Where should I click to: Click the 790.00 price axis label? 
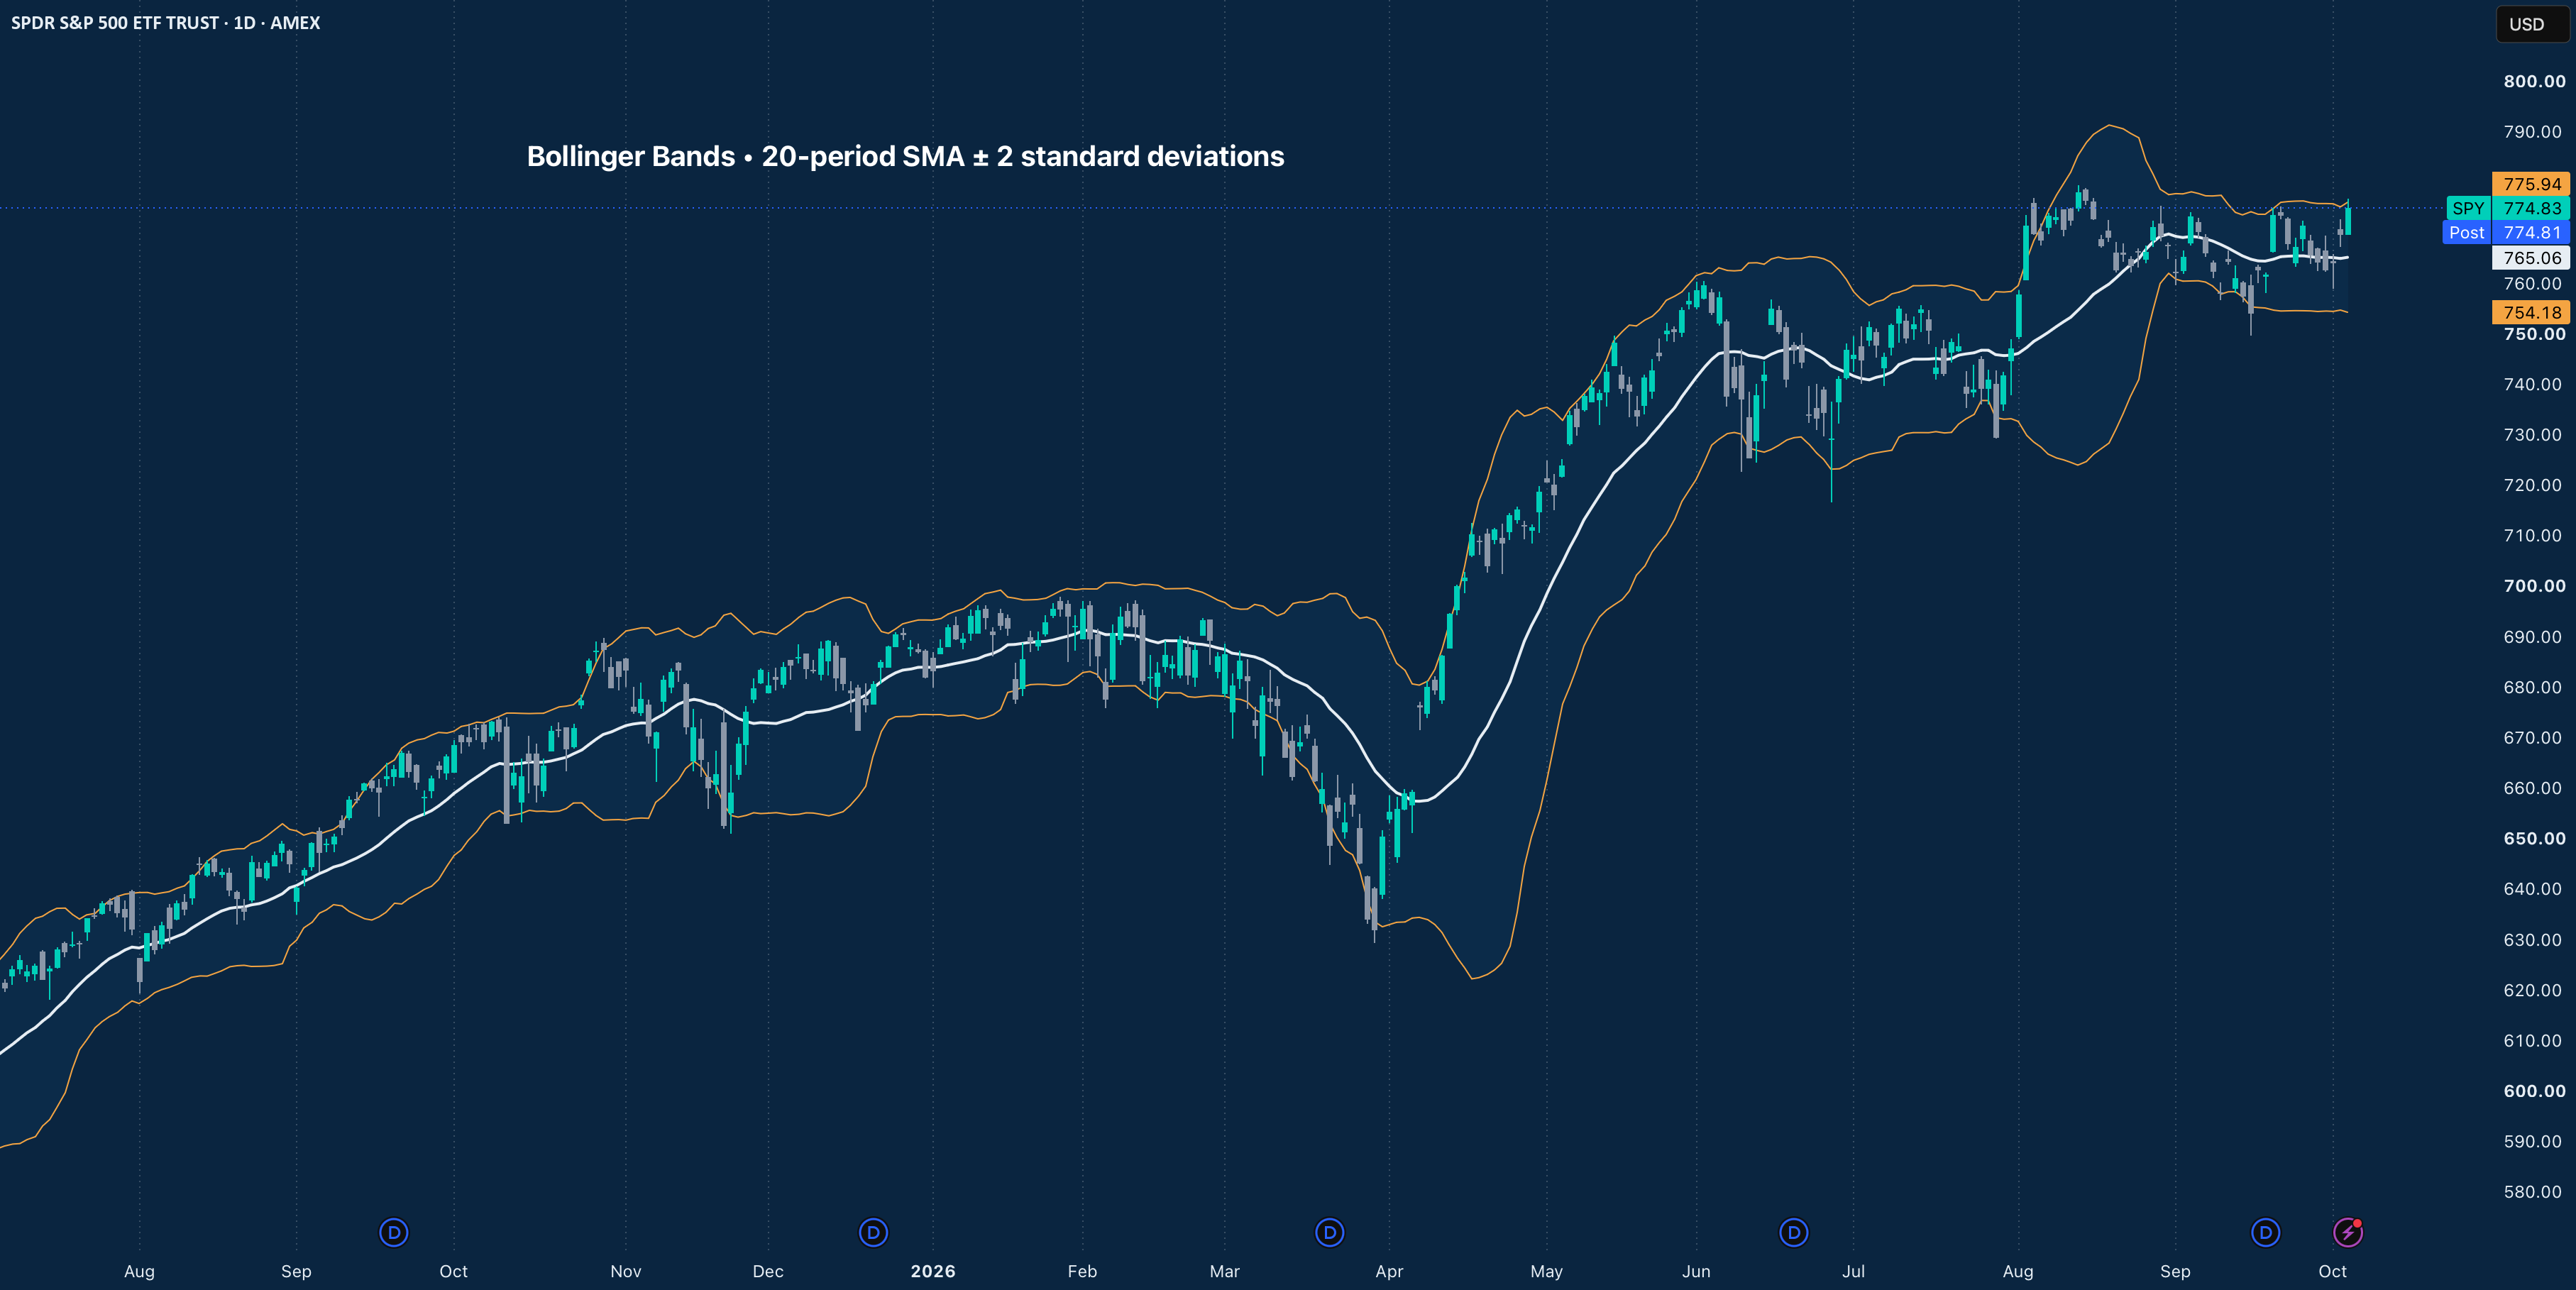pyautogui.click(x=2532, y=131)
